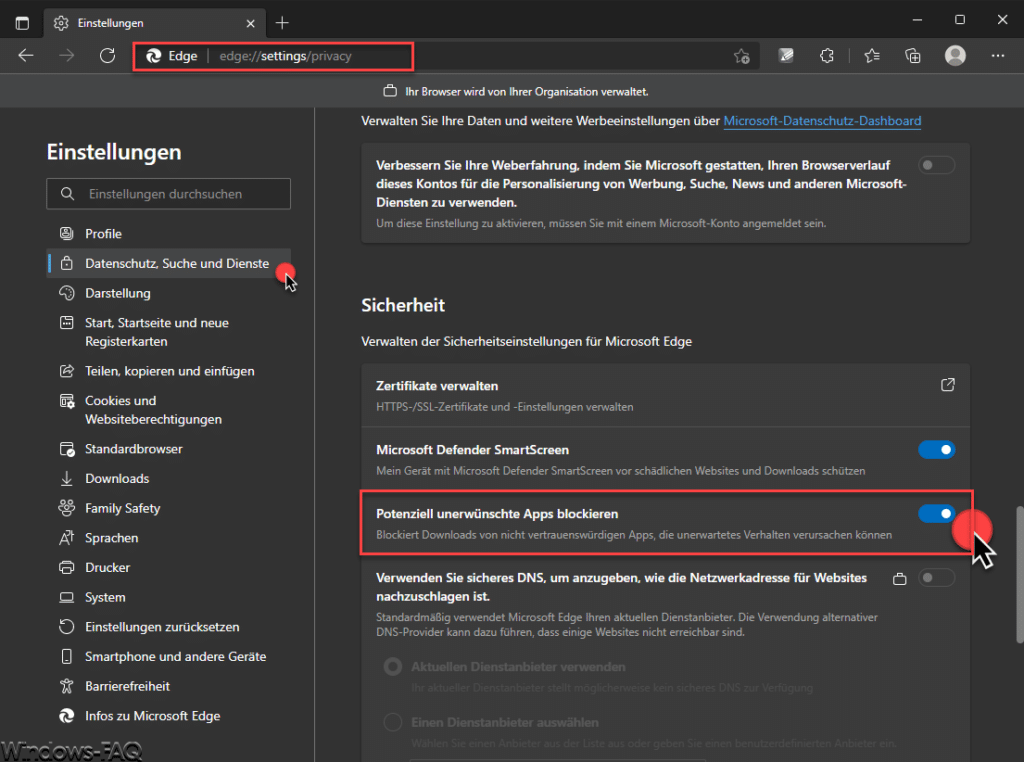This screenshot has height=762, width=1024.
Task: Open Profile settings section
Action: [x=168, y=234]
